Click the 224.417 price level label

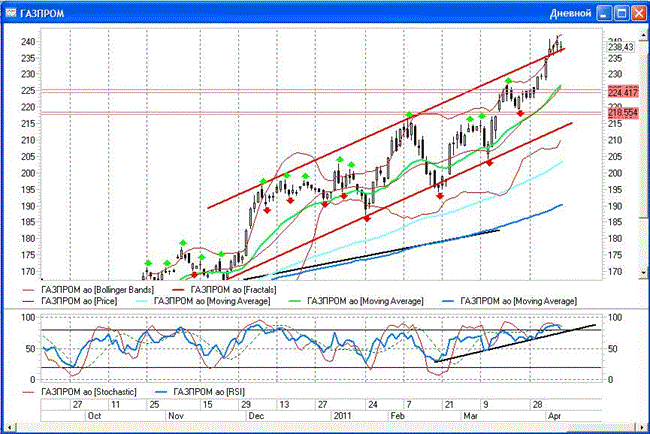[623, 92]
